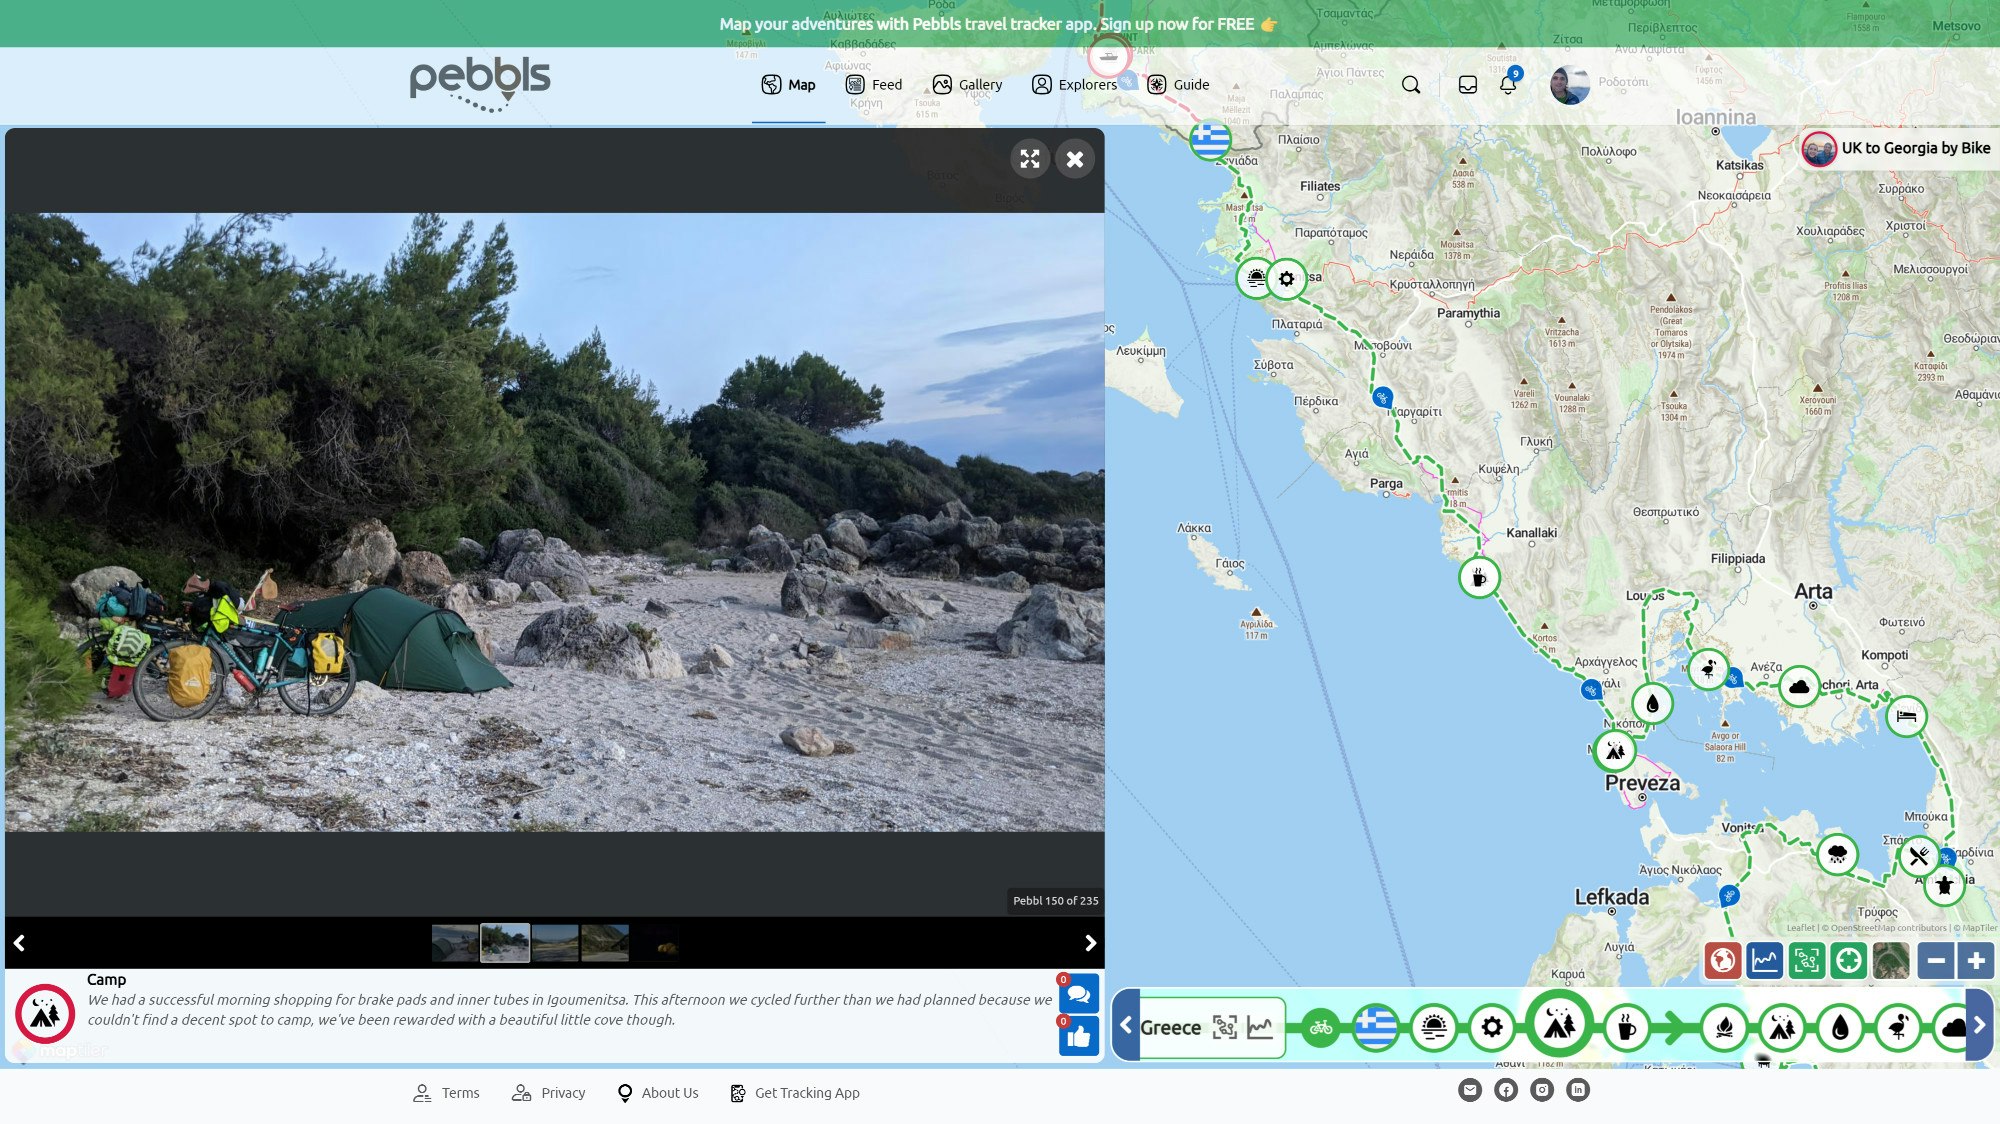
Task: Select the first thumbnail in the photo strip
Action: pyautogui.click(x=455, y=943)
